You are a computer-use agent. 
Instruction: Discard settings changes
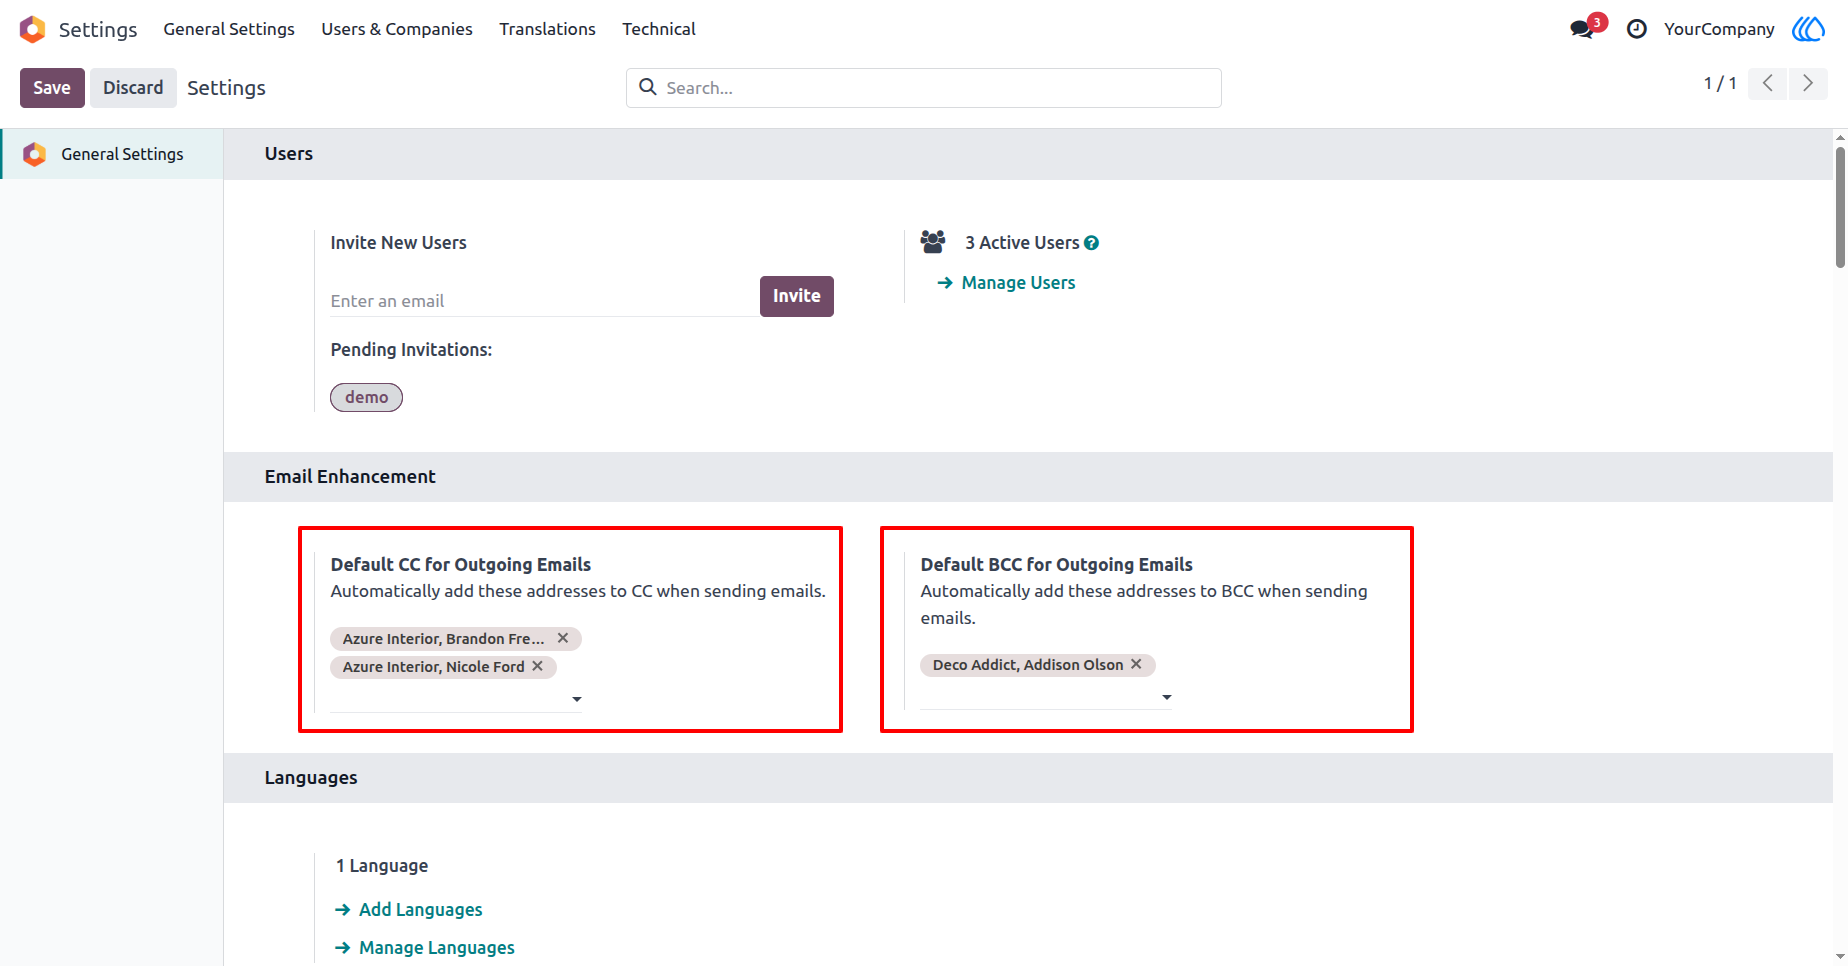click(x=133, y=88)
